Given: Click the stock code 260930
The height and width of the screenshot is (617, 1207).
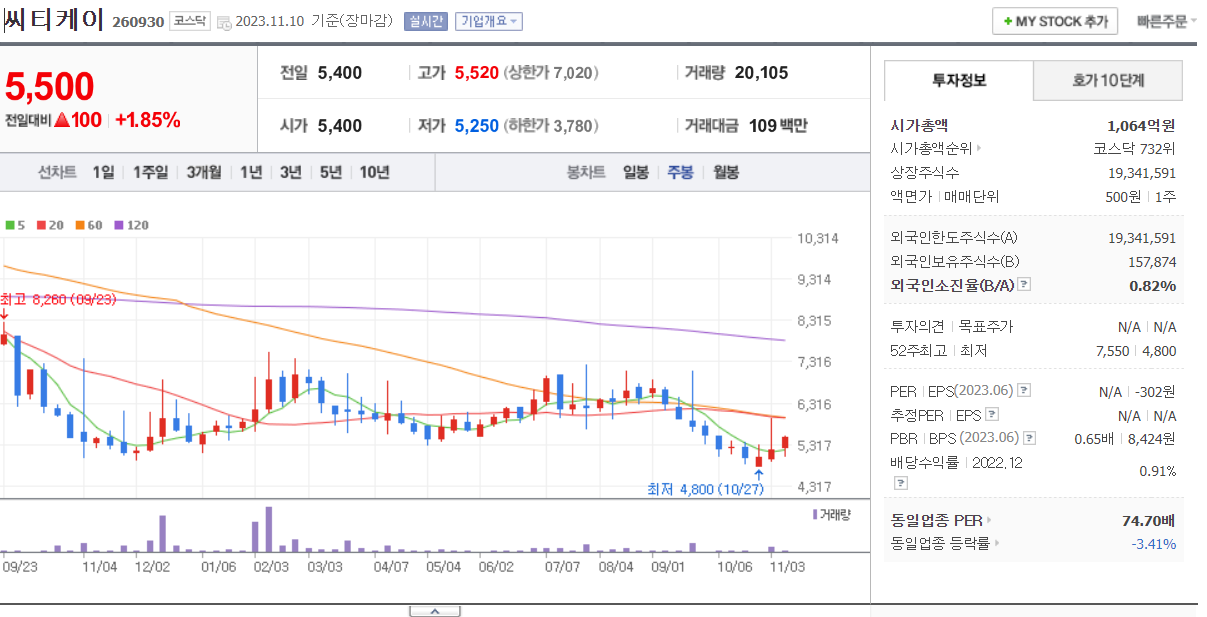Looking at the screenshot, I should (x=138, y=22).
